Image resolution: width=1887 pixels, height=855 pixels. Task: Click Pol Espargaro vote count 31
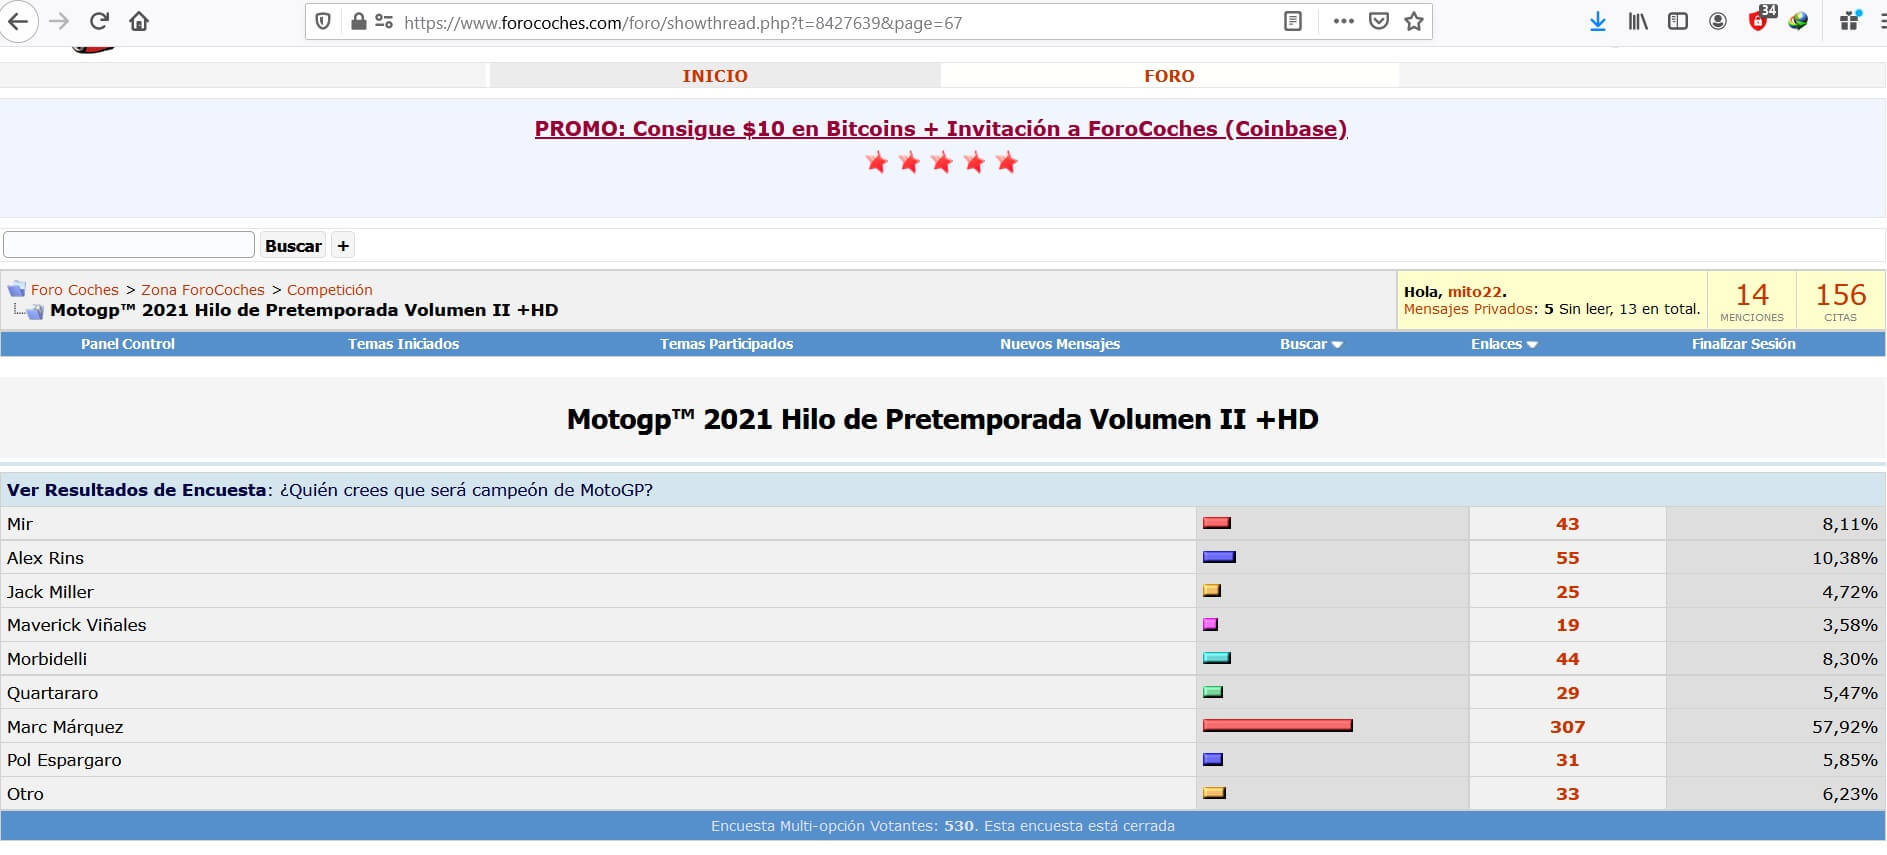tap(1567, 760)
